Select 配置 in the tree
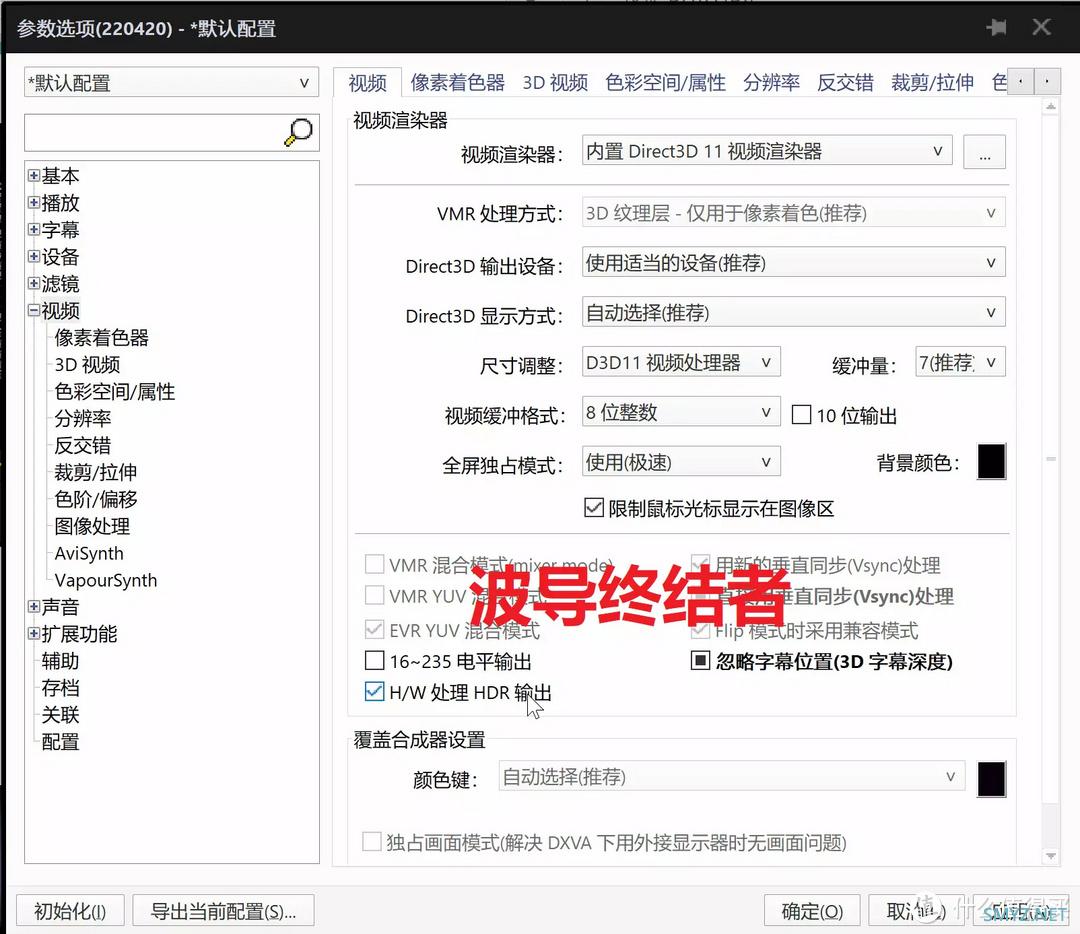 tap(60, 742)
